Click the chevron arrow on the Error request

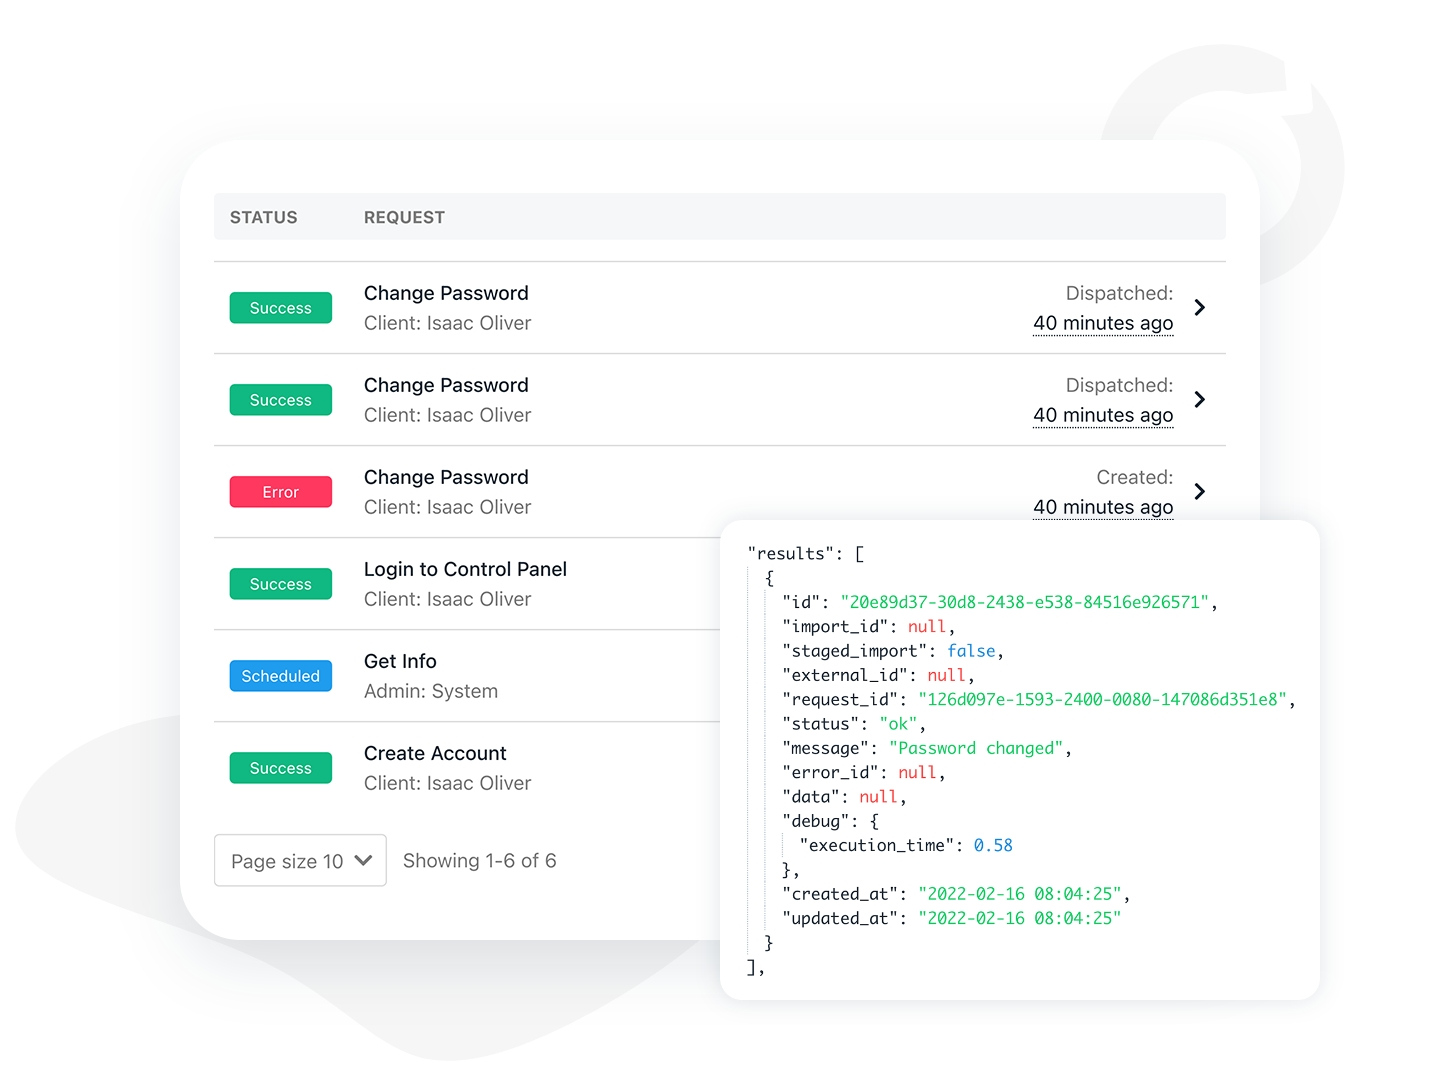(1199, 491)
